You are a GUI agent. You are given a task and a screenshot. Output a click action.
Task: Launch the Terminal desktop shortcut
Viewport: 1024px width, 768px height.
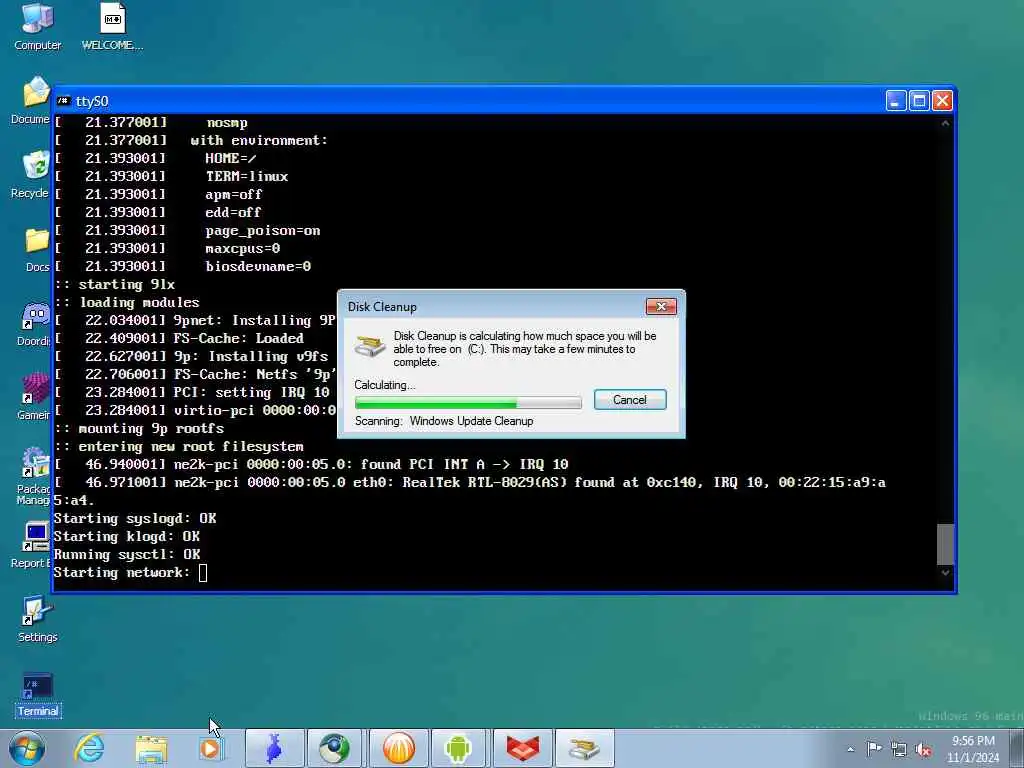(37, 696)
